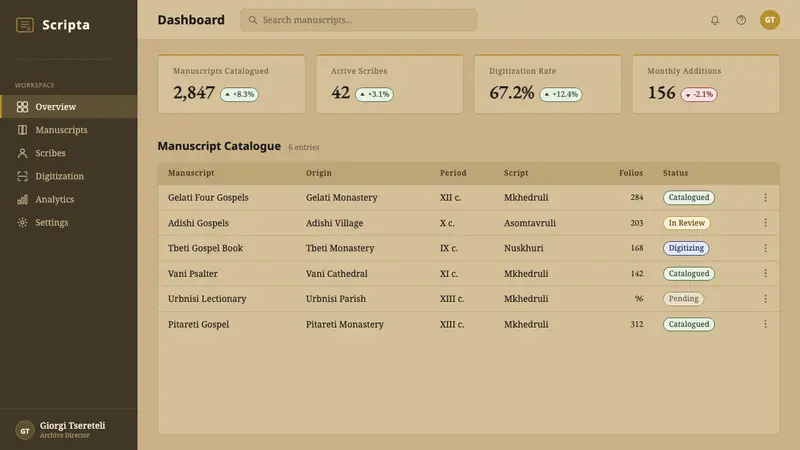Click Catalogued badge for Gelati Four Gospels
This screenshot has height=450, width=800.
click(689, 197)
